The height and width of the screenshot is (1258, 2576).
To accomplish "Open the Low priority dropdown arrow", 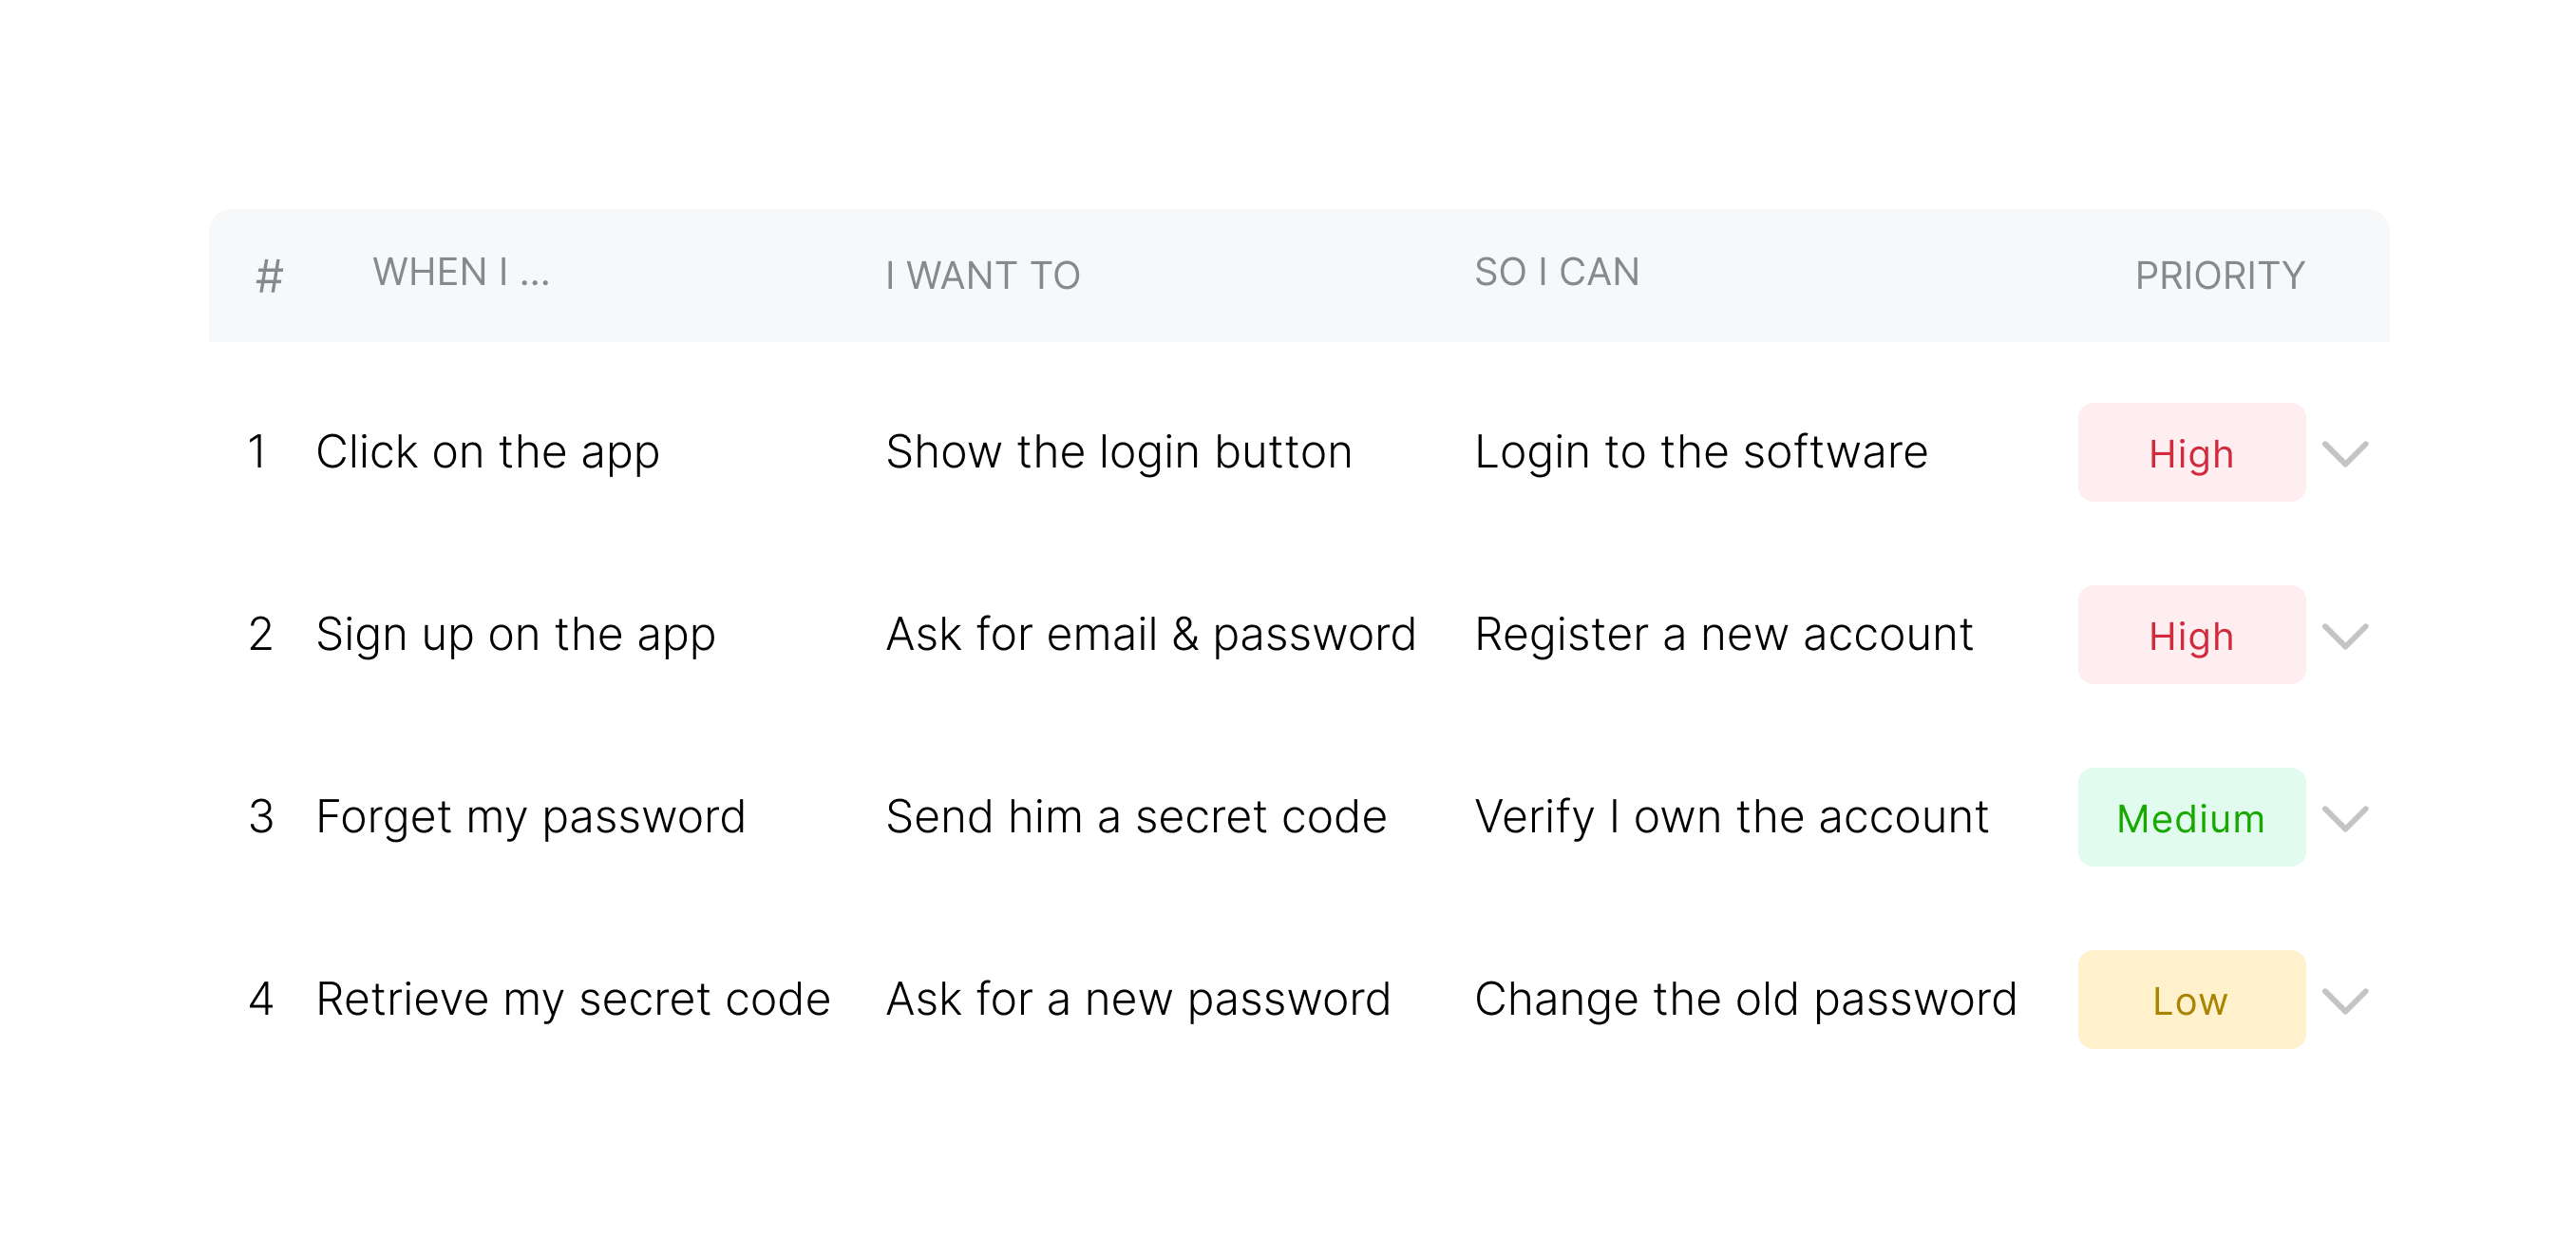I will point(2344,1000).
